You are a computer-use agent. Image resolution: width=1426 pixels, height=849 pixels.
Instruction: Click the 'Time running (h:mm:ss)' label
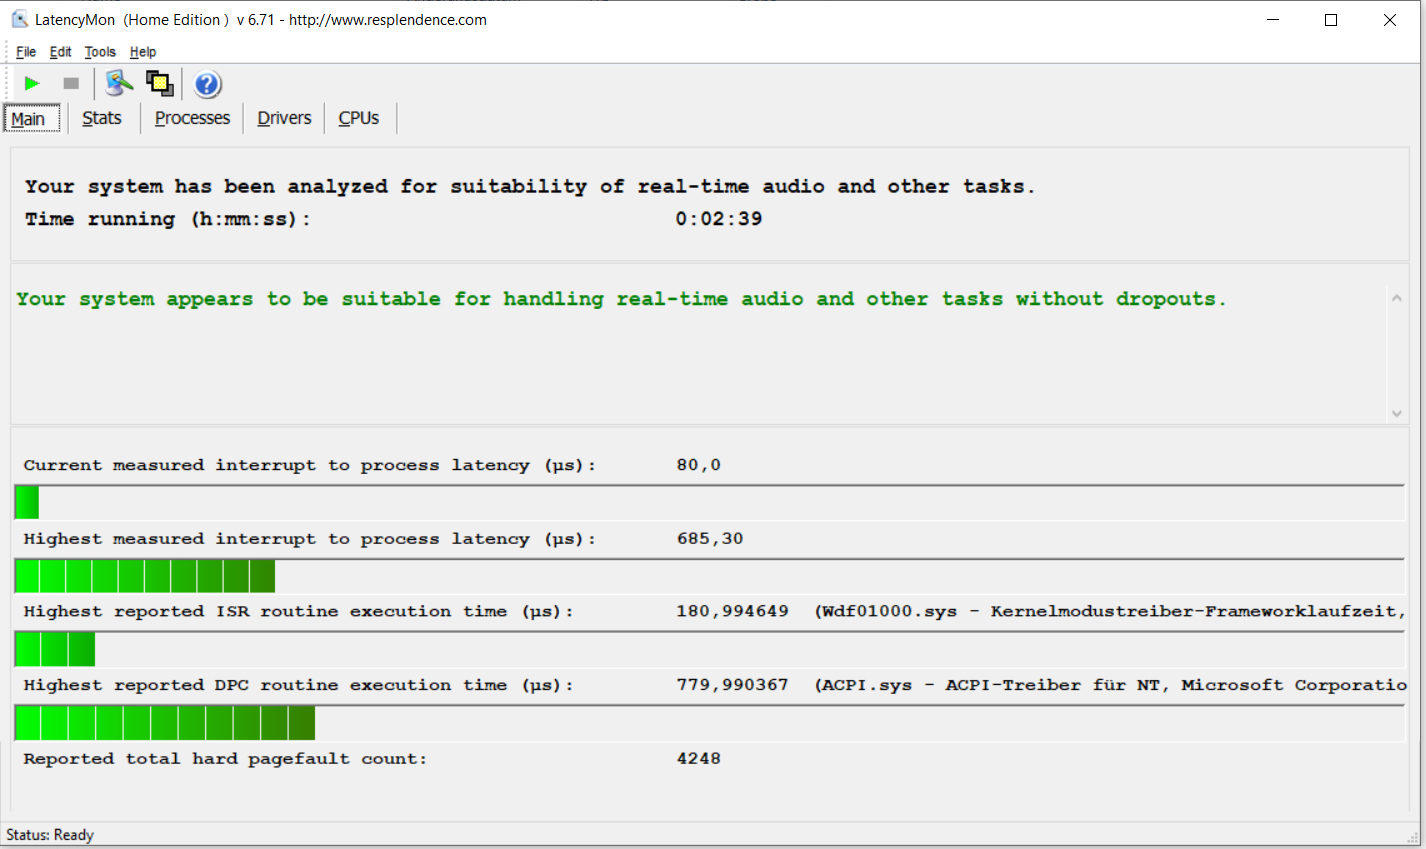click(168, 219)
